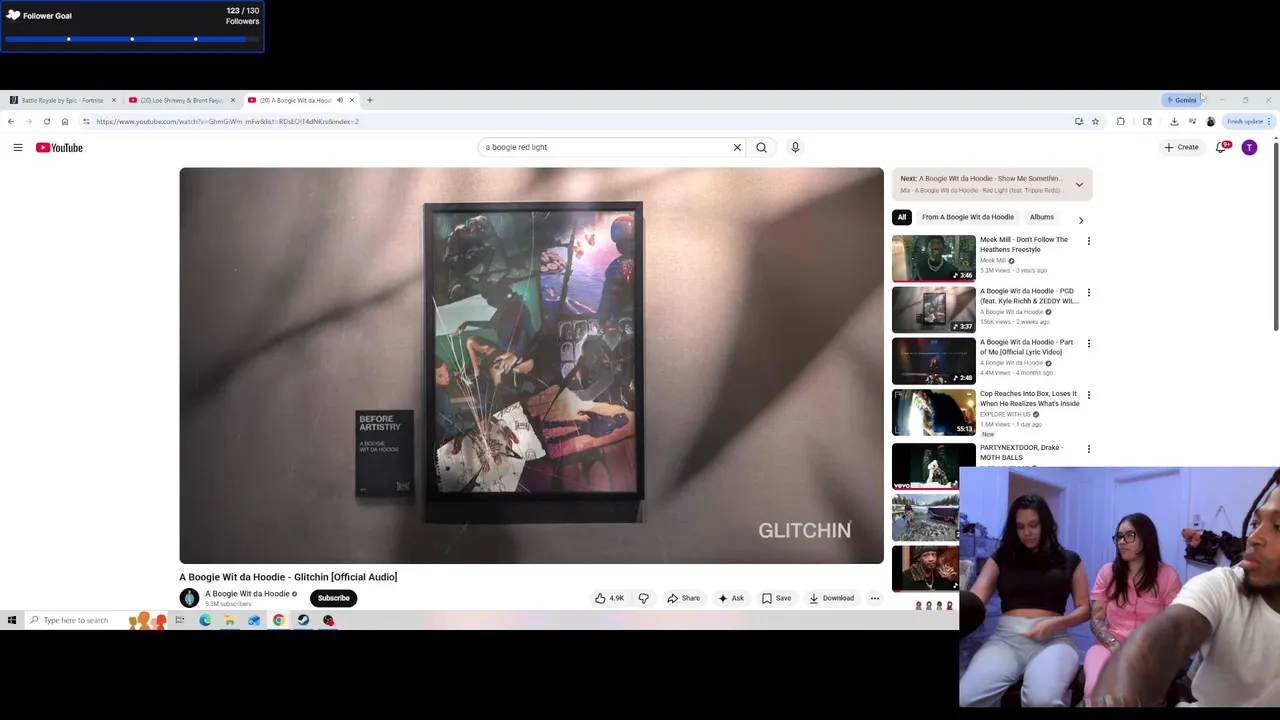Open browser extensions puzzle icon
1280x720 pixels.
(x=1120, y=121)
